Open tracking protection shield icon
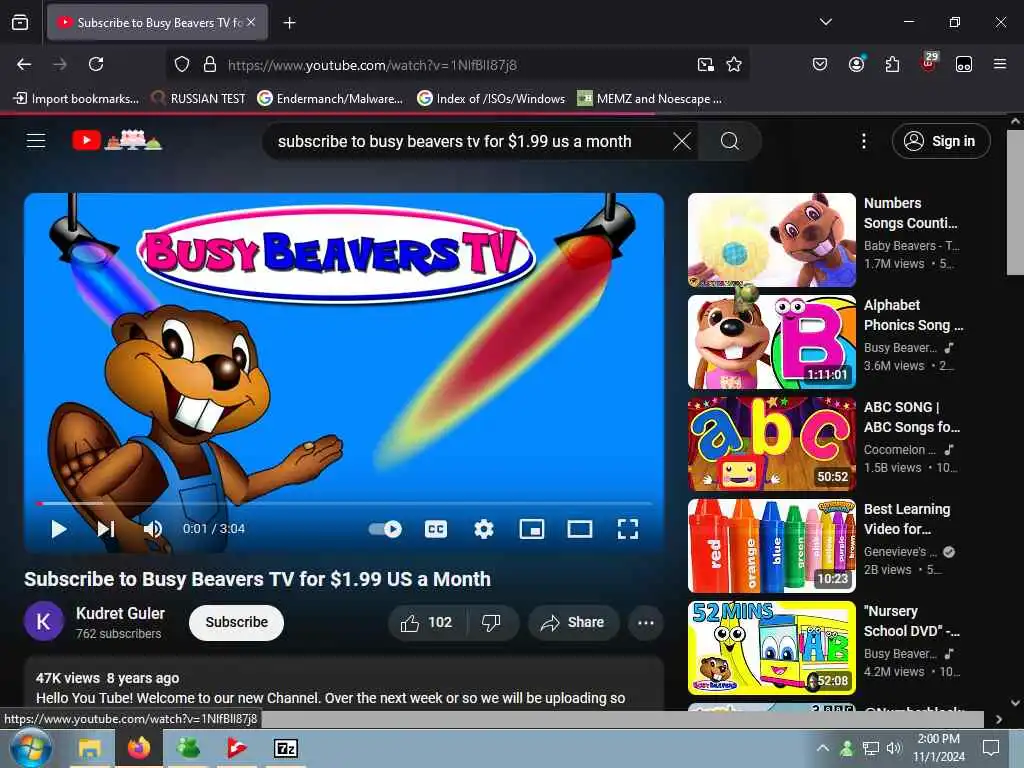 point(182,65)
